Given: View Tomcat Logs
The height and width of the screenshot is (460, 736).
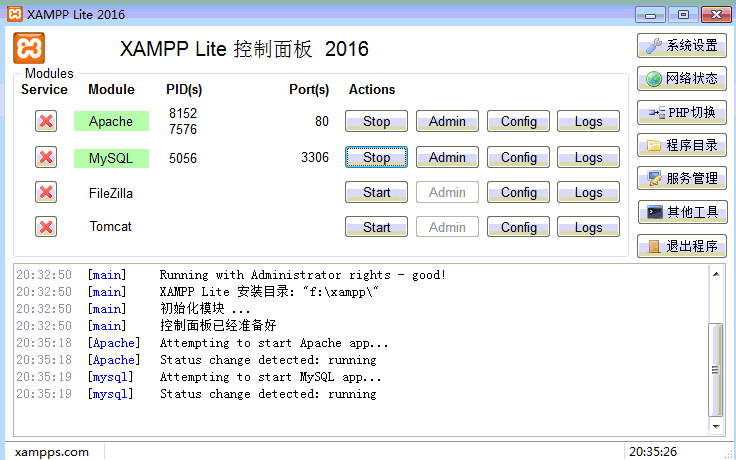Looking at the screenshot, I should [x=589, y=227].
